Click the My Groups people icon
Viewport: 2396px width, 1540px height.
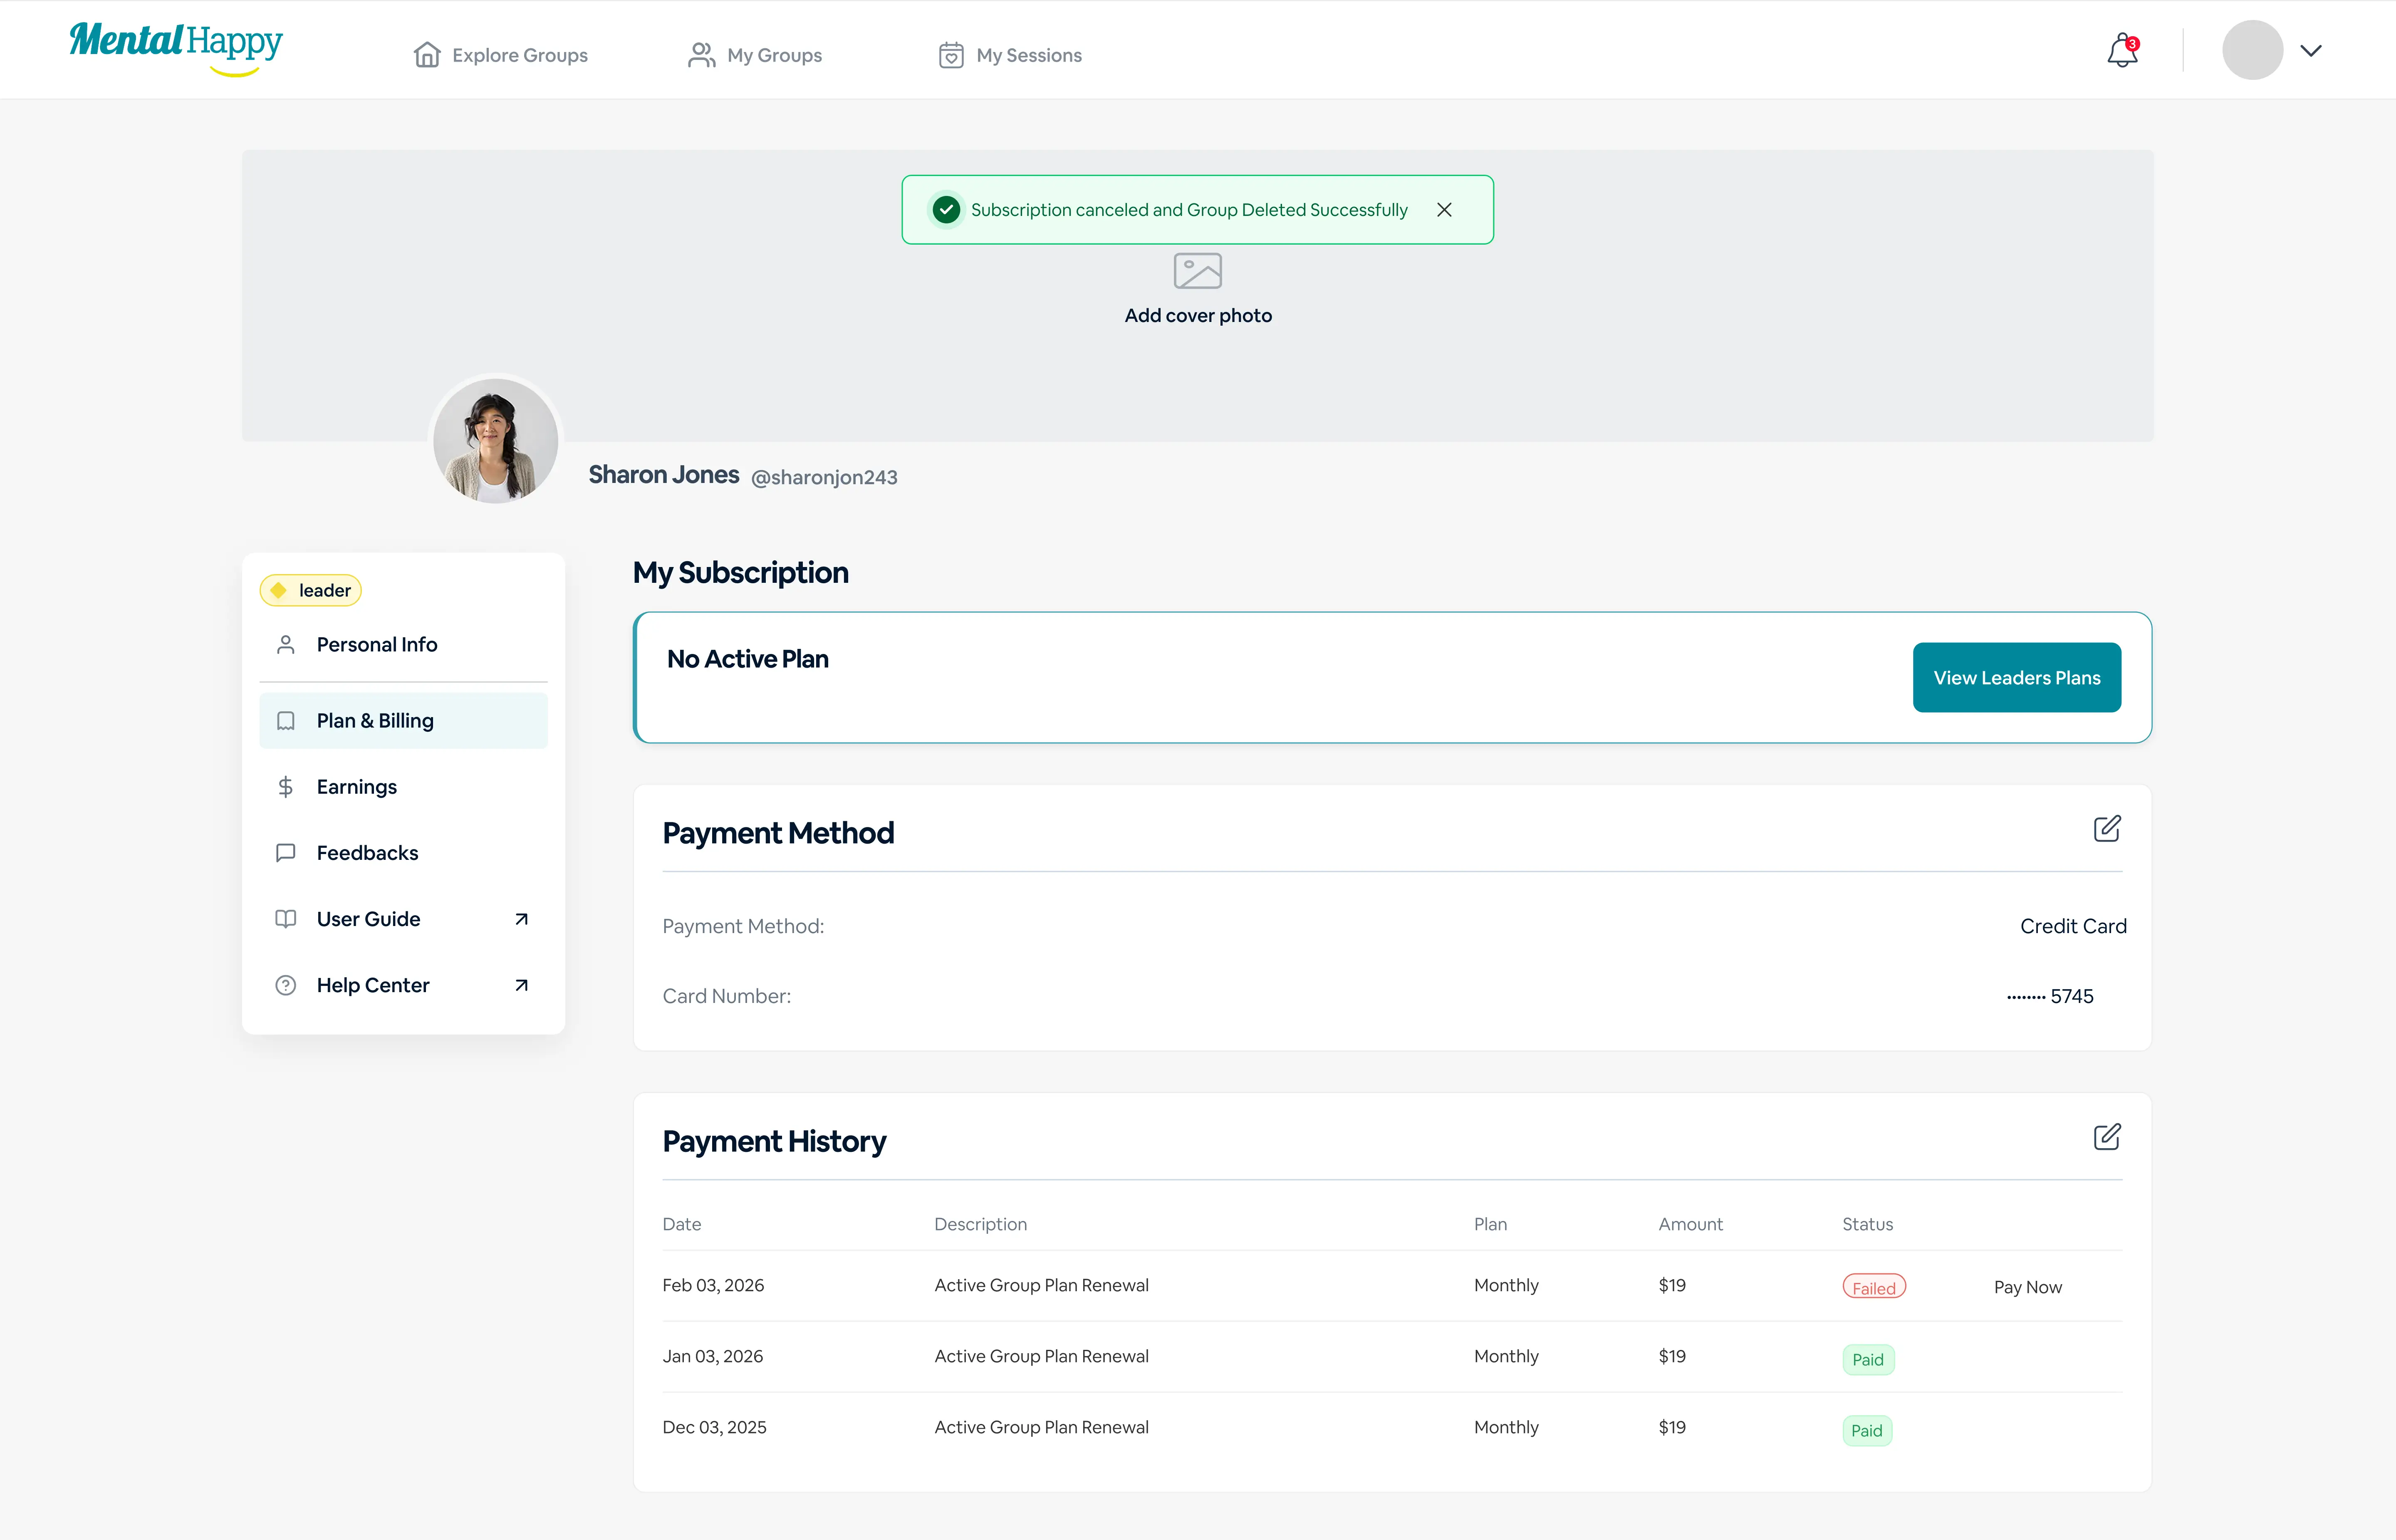(702, 55)
